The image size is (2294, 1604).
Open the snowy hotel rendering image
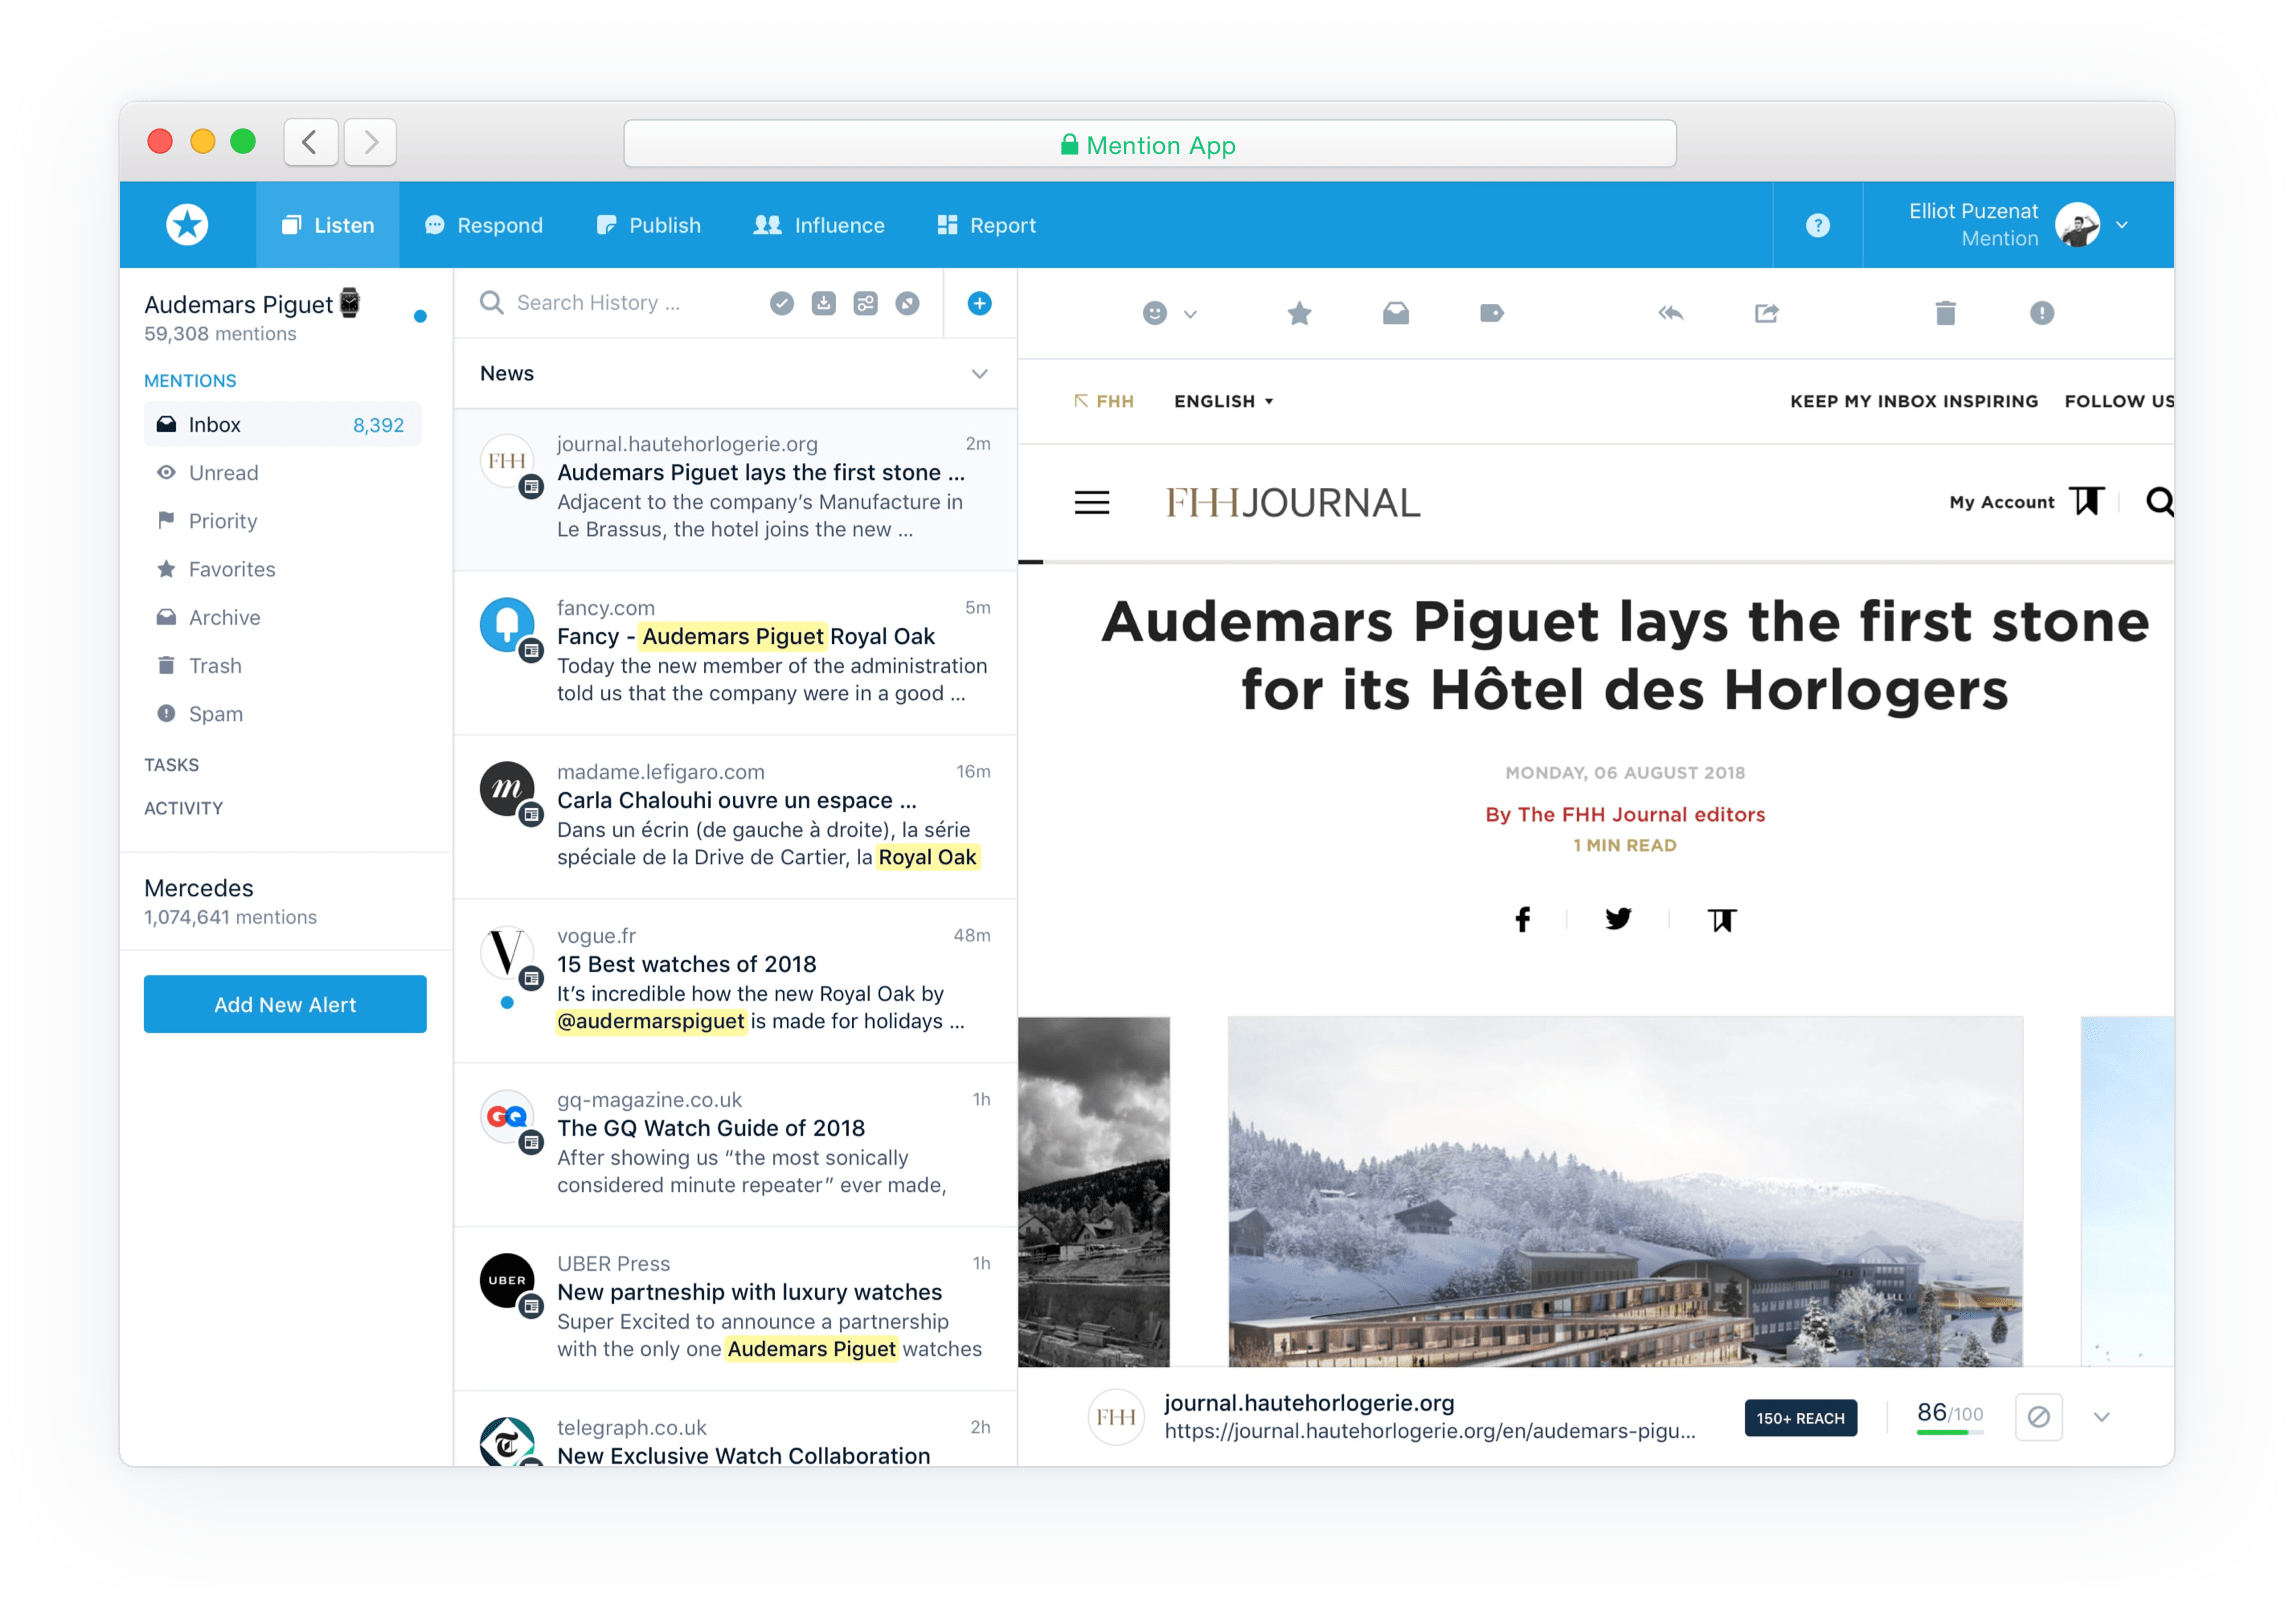(1624, 1190)
